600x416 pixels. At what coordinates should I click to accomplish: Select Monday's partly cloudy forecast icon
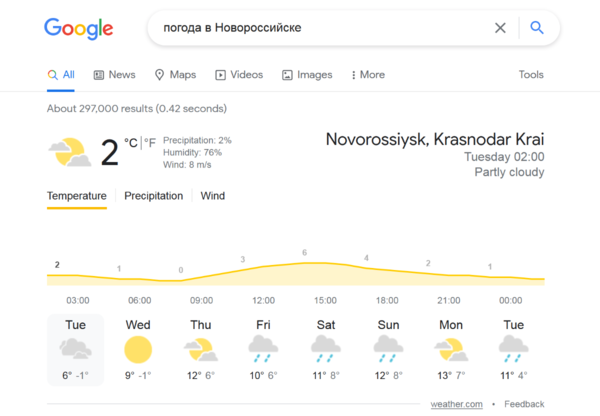pyautogui.click(x=450, y=349)
